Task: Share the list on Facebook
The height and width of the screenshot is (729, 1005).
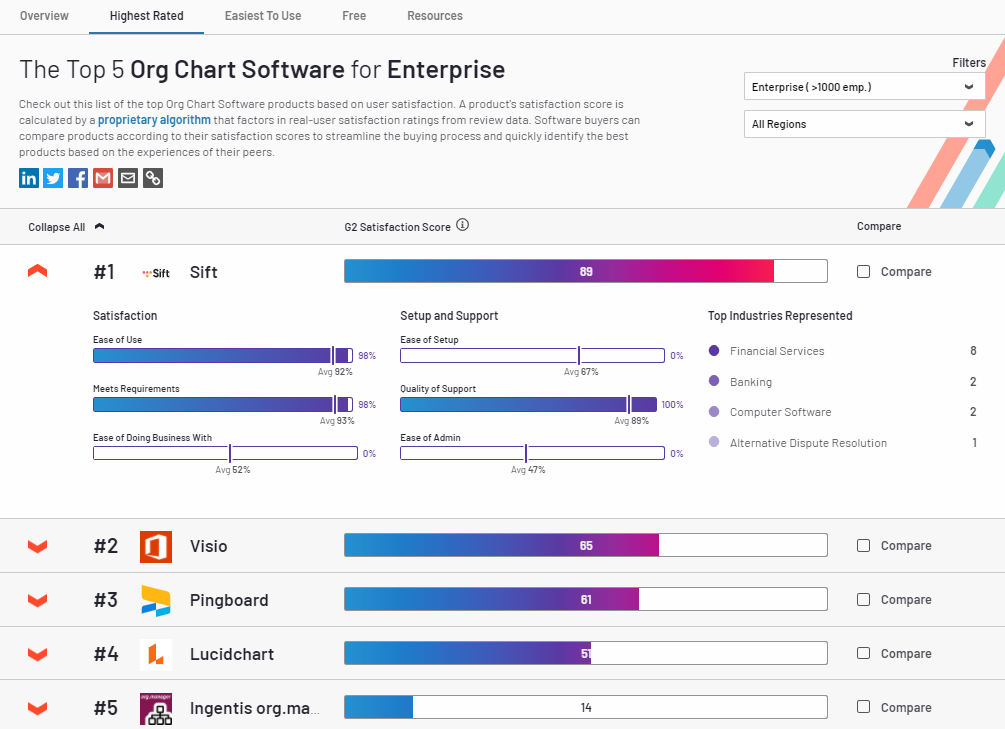Action: (78, 178)
